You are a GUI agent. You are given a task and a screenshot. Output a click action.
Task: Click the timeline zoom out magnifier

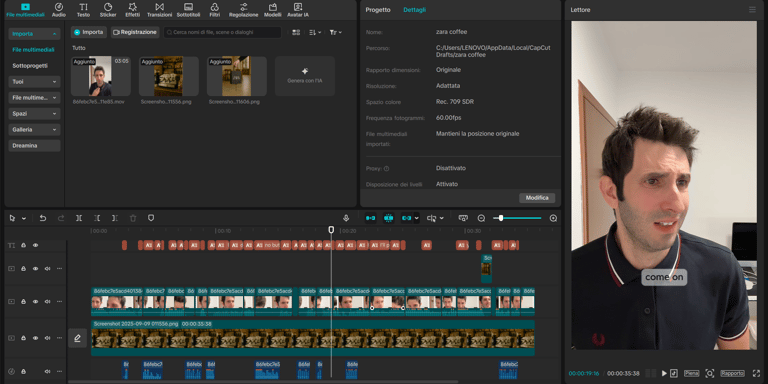(x=481, y=218)
